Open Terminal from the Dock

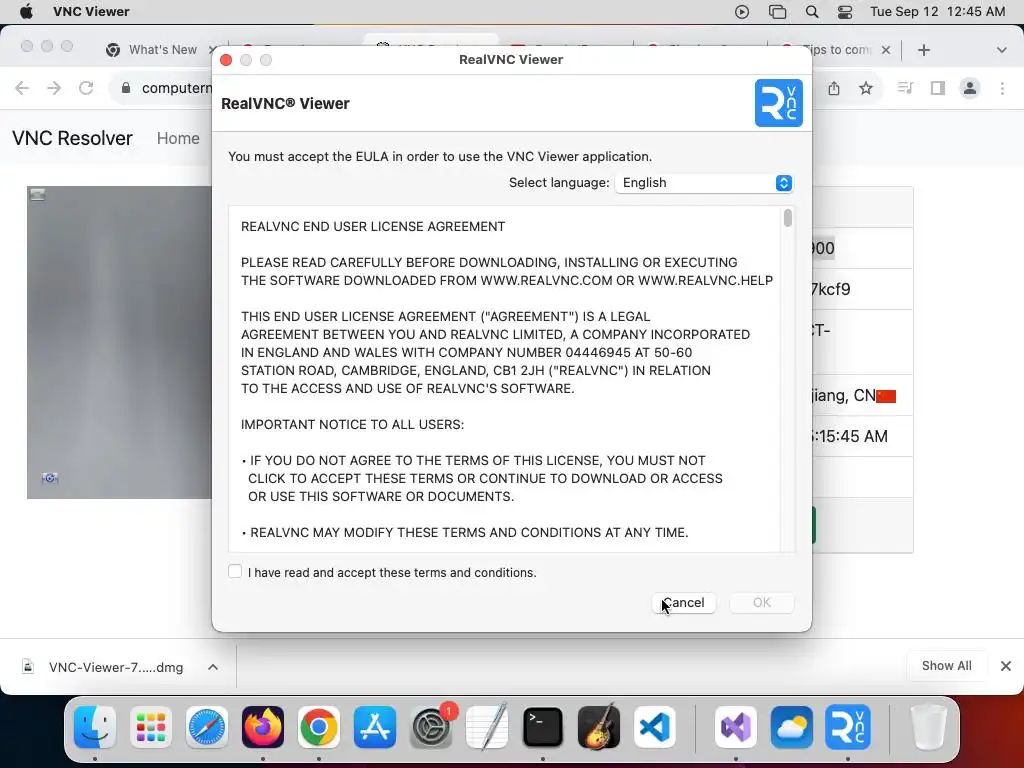click(543, 726)
